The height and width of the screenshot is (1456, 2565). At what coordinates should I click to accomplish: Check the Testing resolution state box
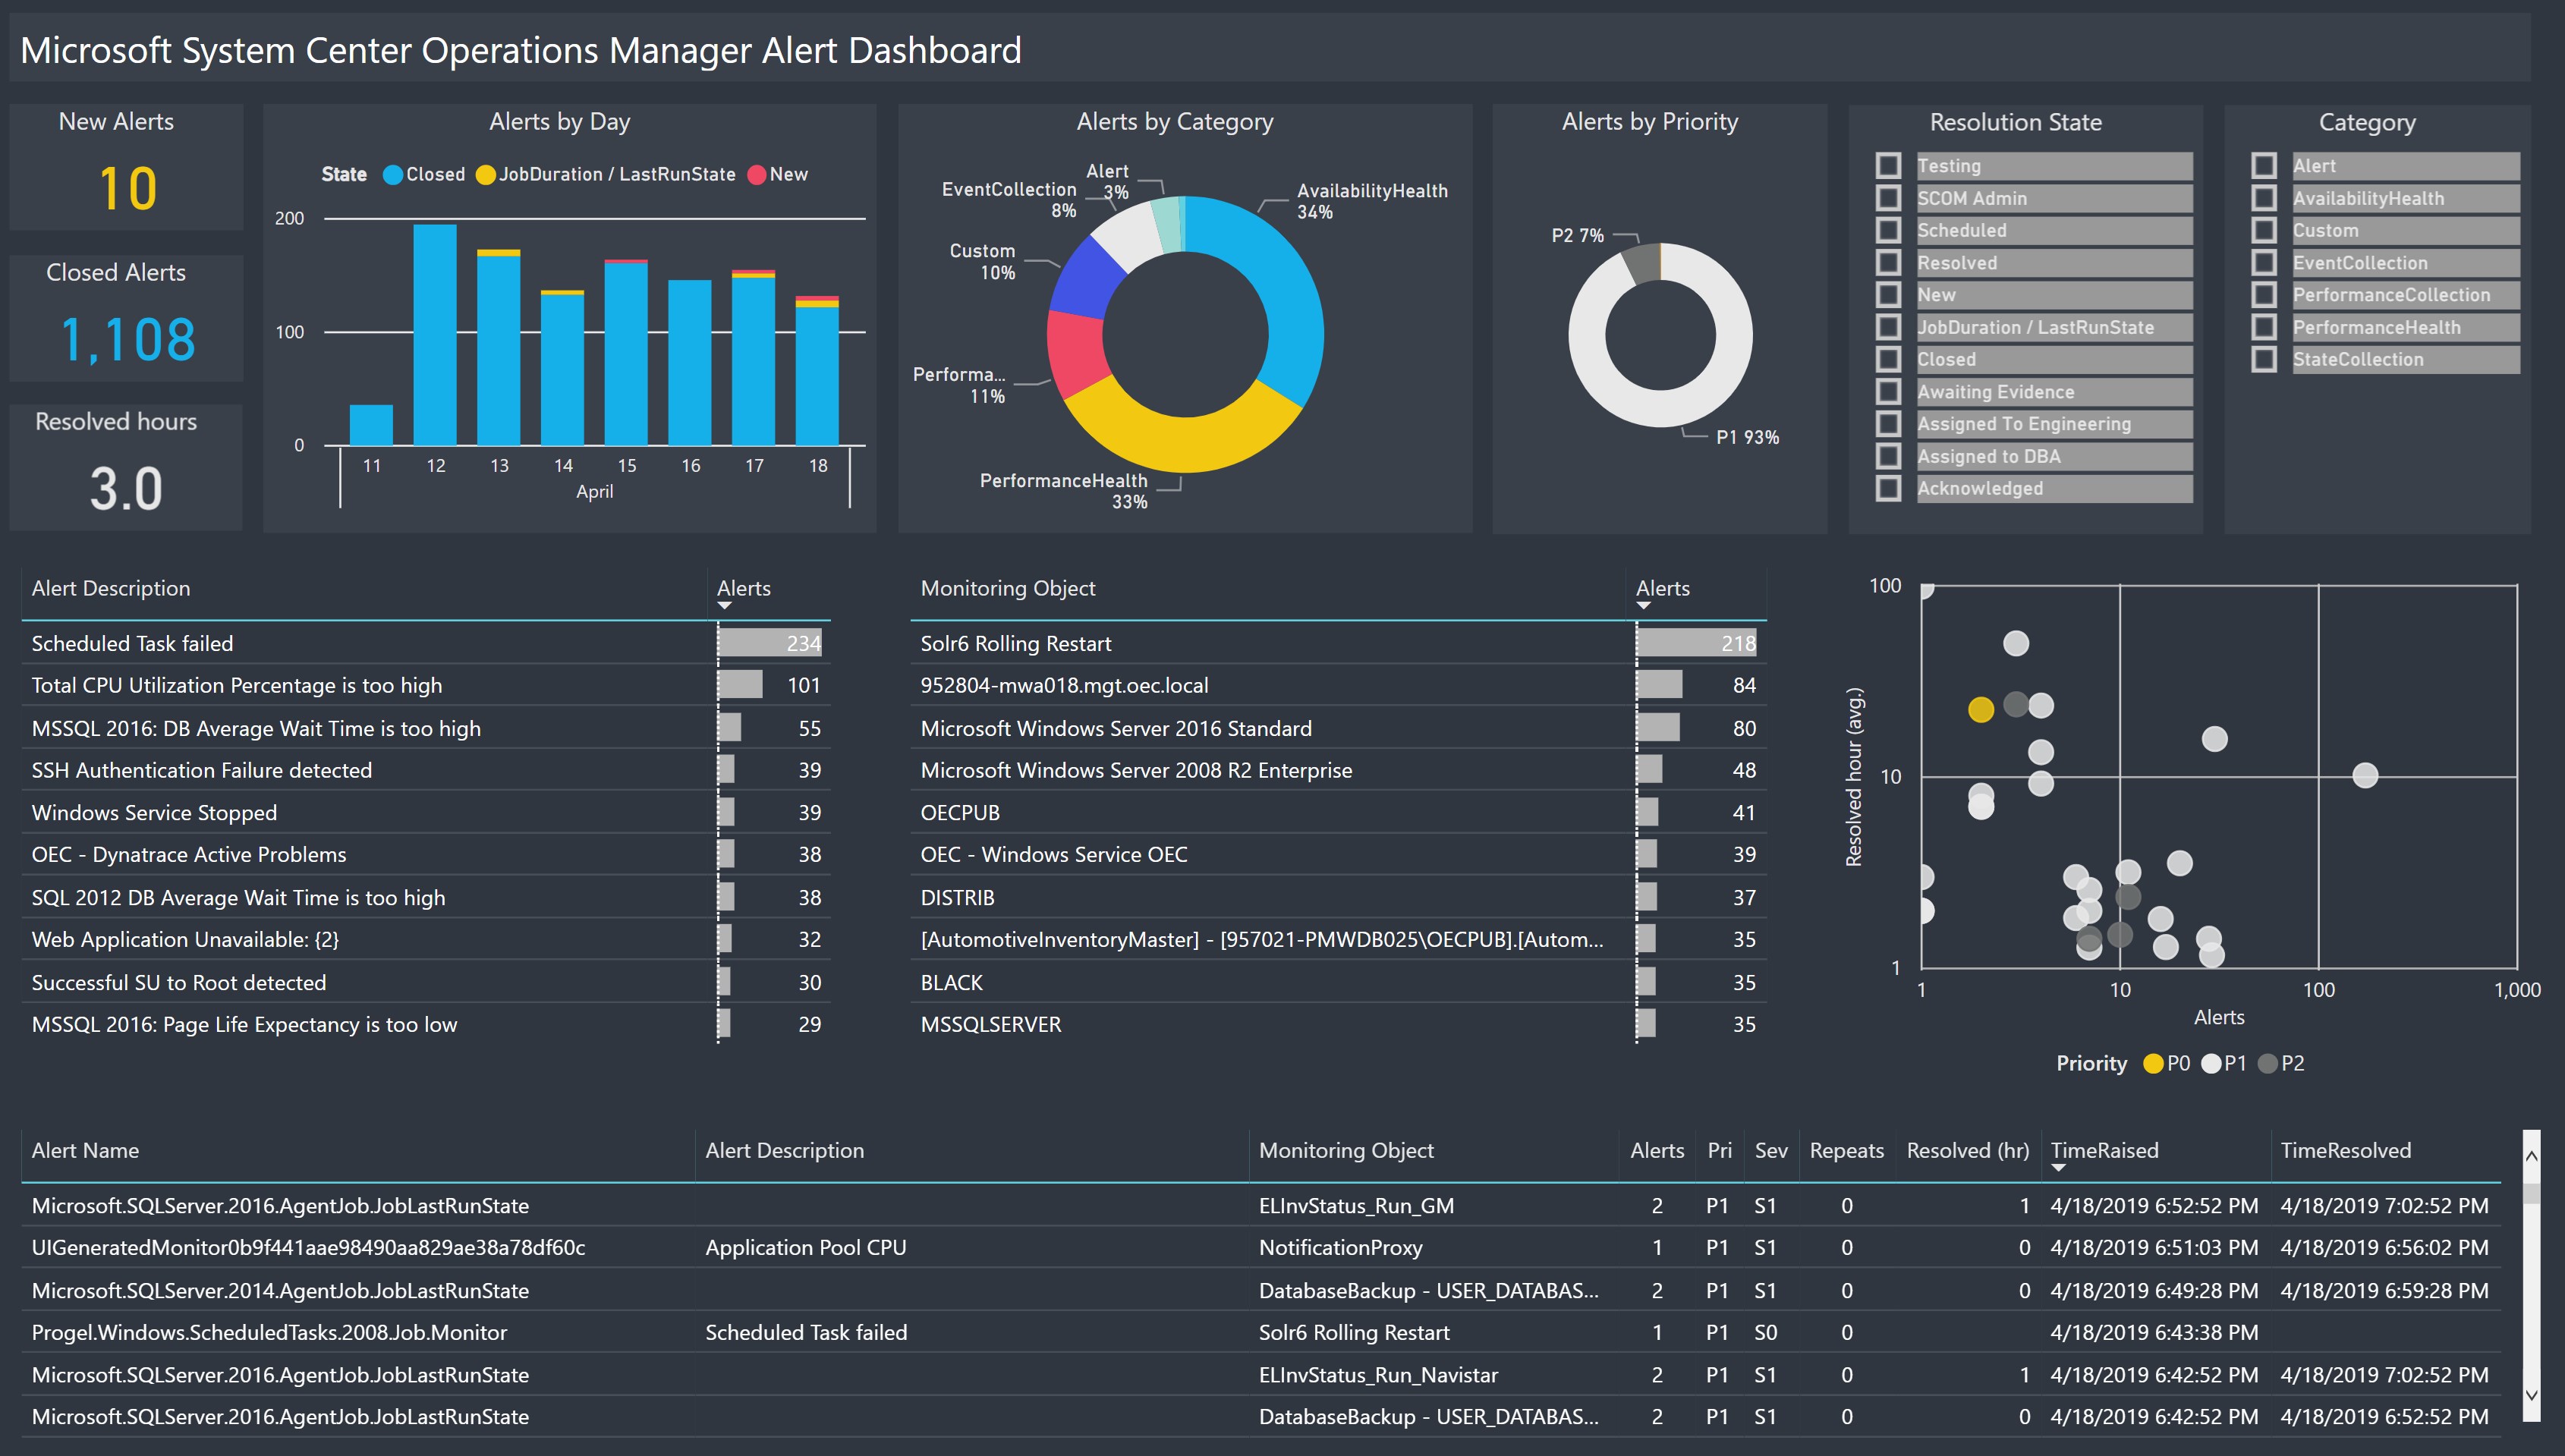1888,166
